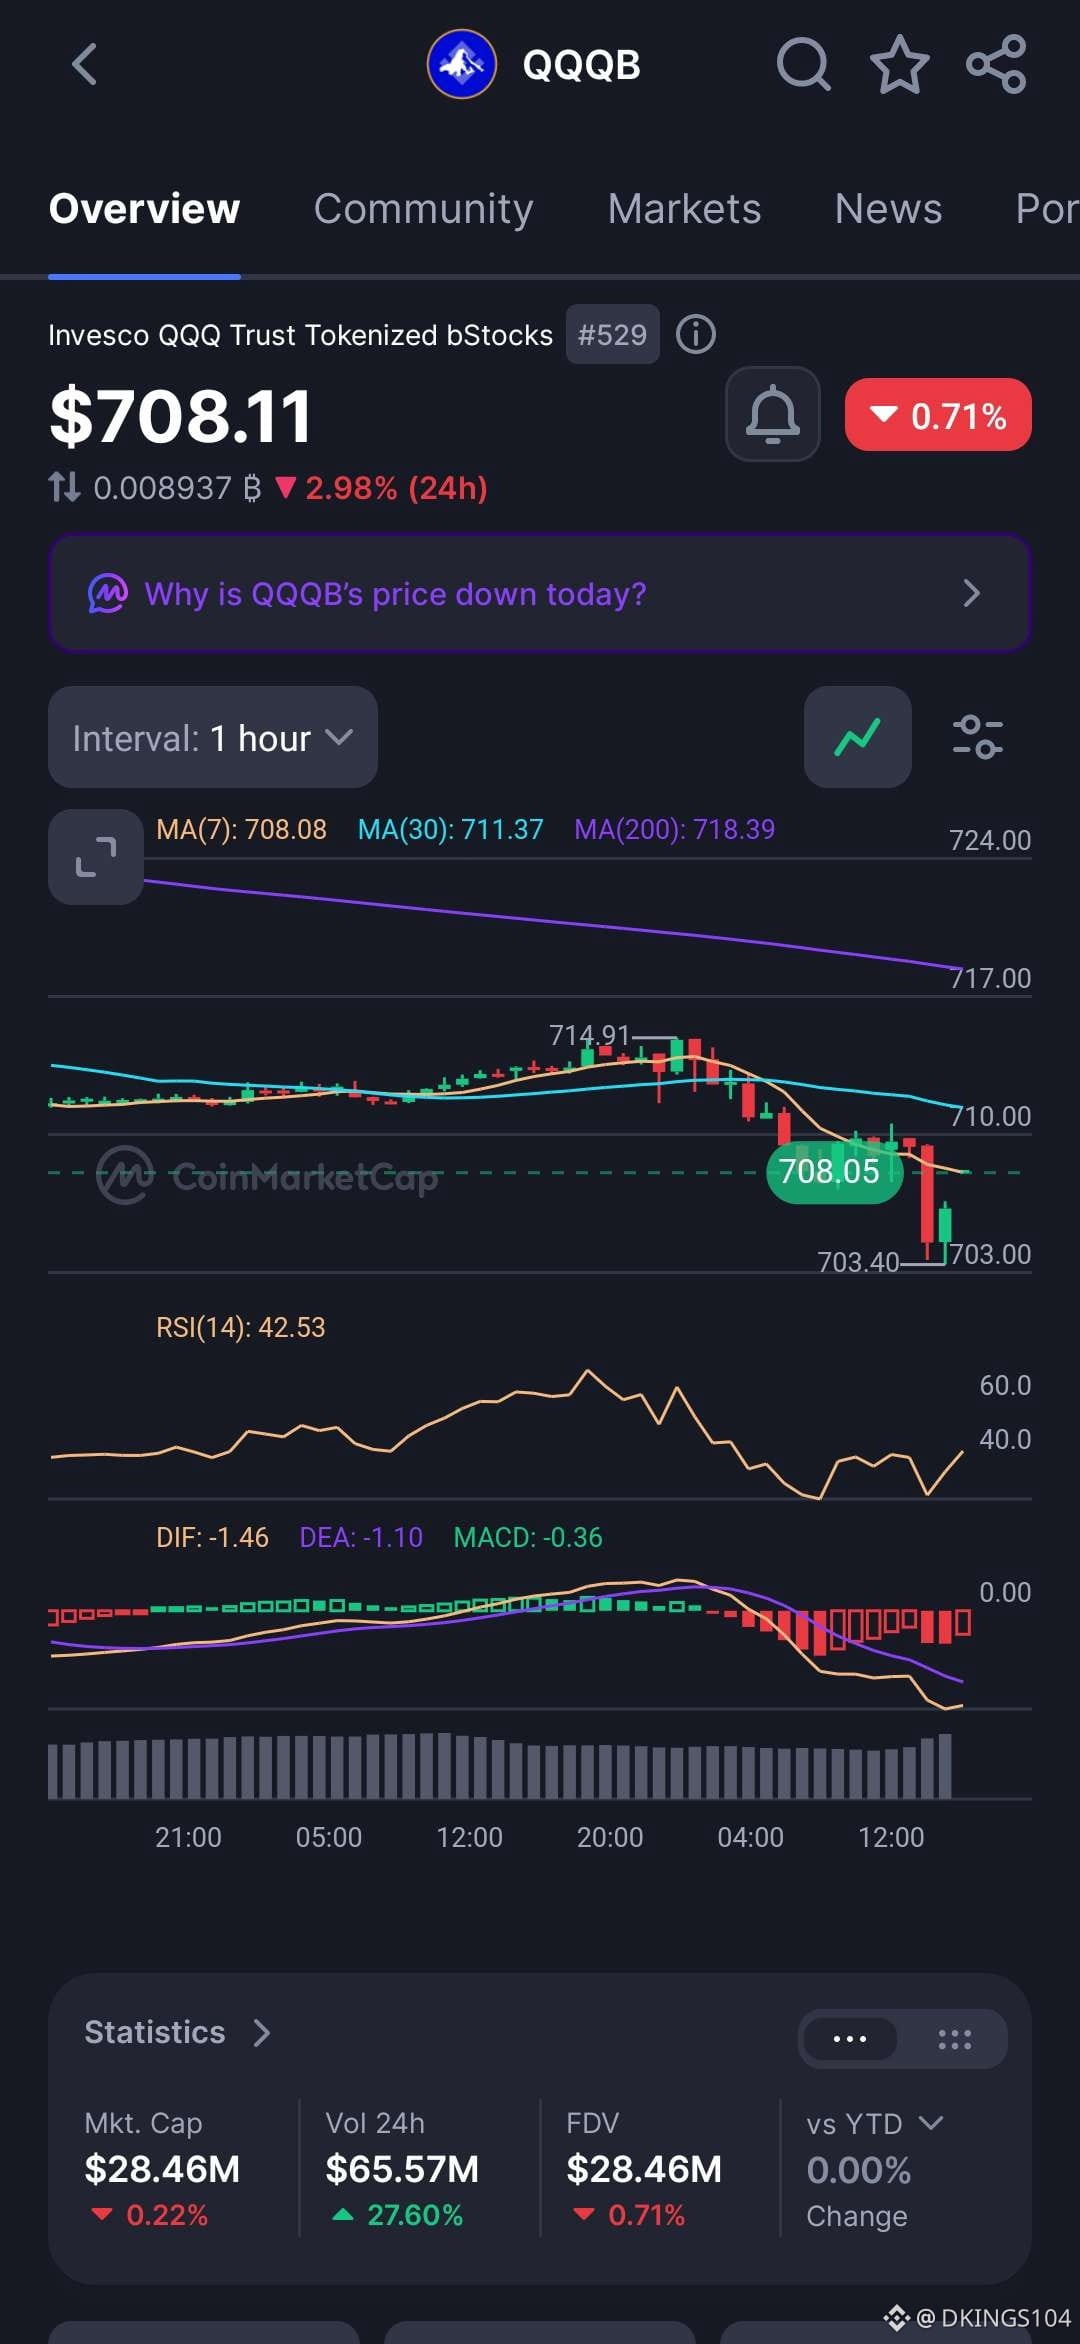Tap the #529 rank badge

tap(613, 334)
